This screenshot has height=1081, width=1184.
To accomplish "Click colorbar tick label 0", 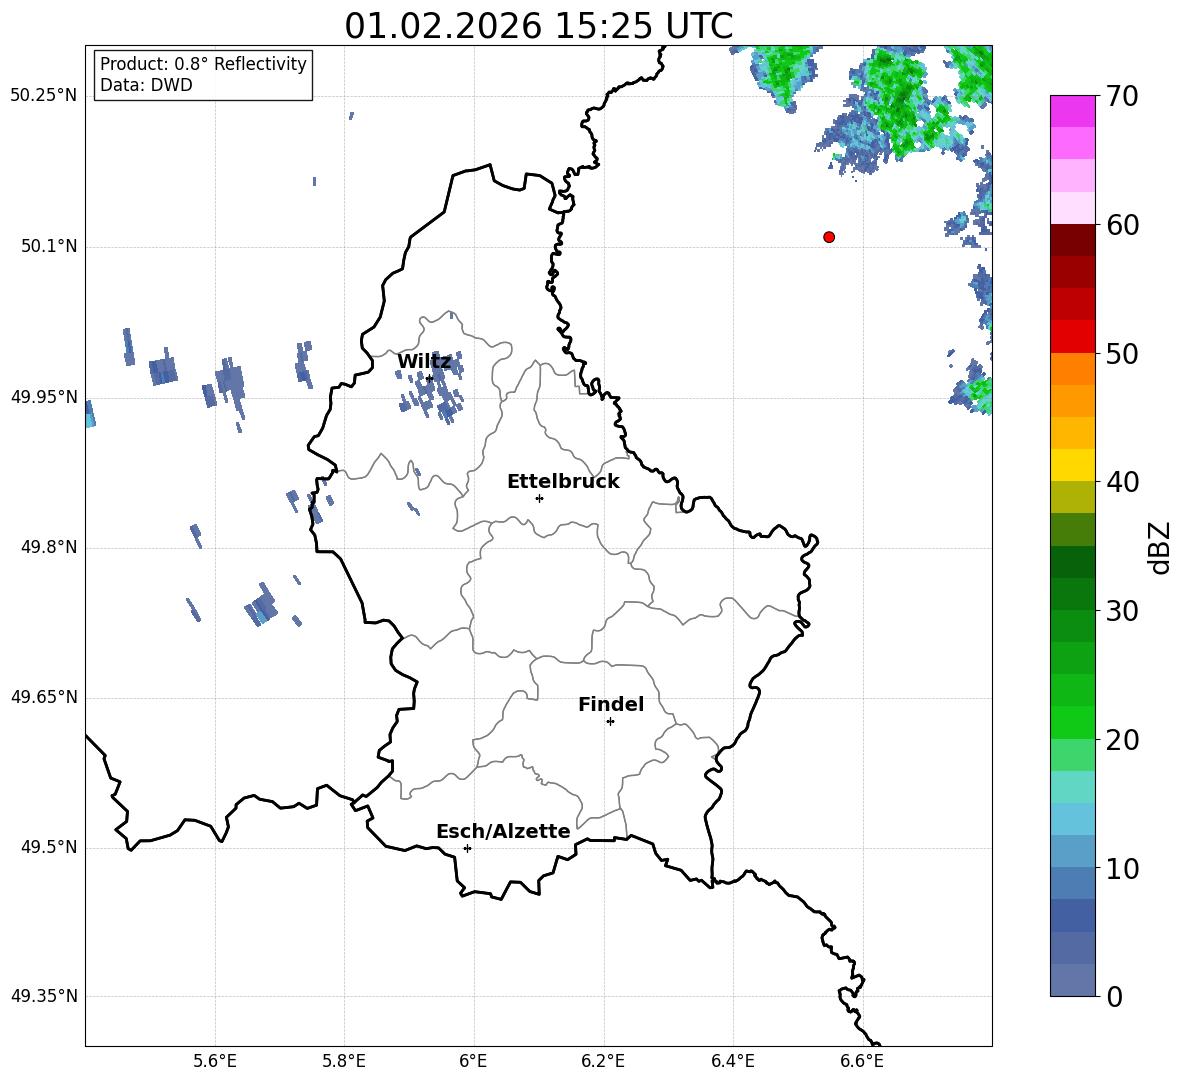I will pos(1114,996).
